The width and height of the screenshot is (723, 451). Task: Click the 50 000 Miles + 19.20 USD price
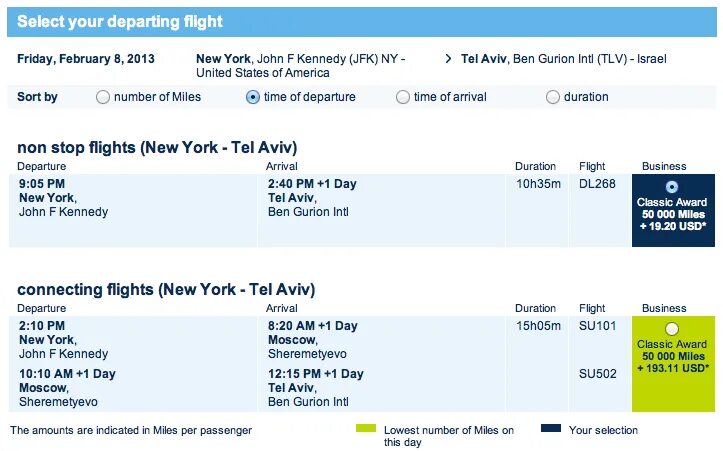[x=672, y=221]
